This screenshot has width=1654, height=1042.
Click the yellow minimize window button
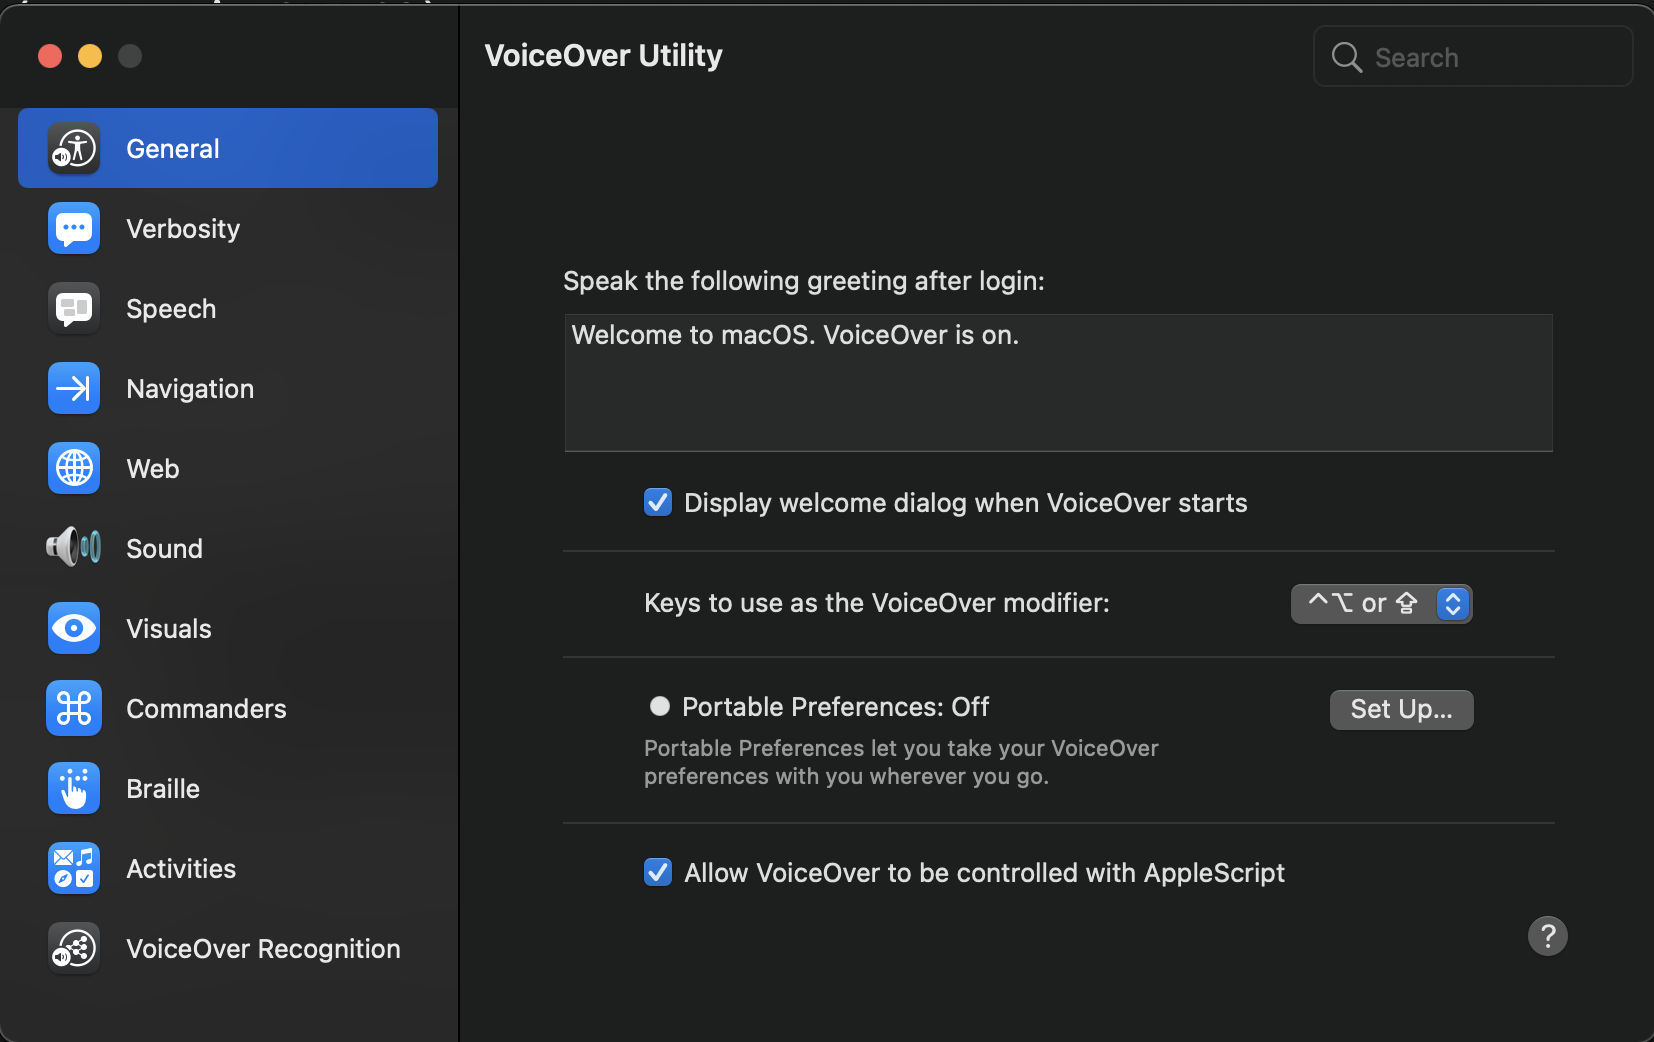(x=90, y=56)
